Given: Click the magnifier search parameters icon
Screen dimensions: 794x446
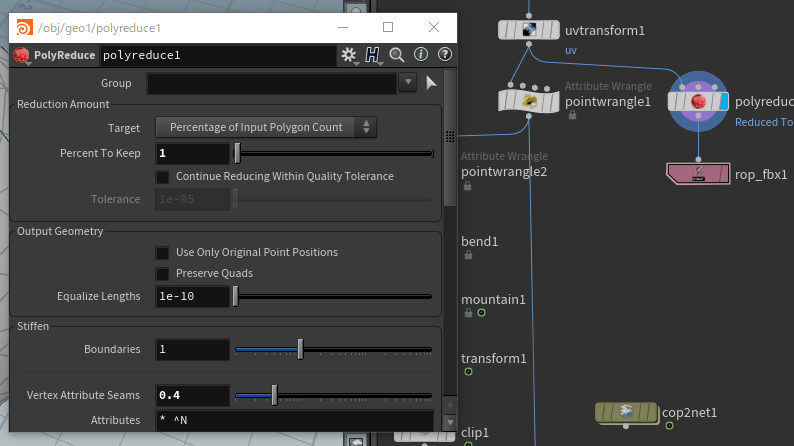Looking at the screenshot, I should point(396,55).
